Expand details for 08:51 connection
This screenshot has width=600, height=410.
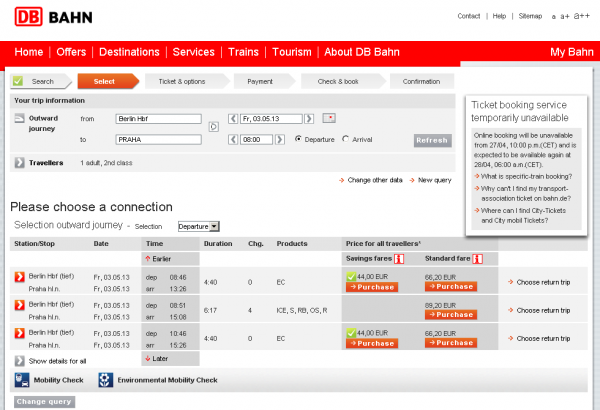pos(20,305)
